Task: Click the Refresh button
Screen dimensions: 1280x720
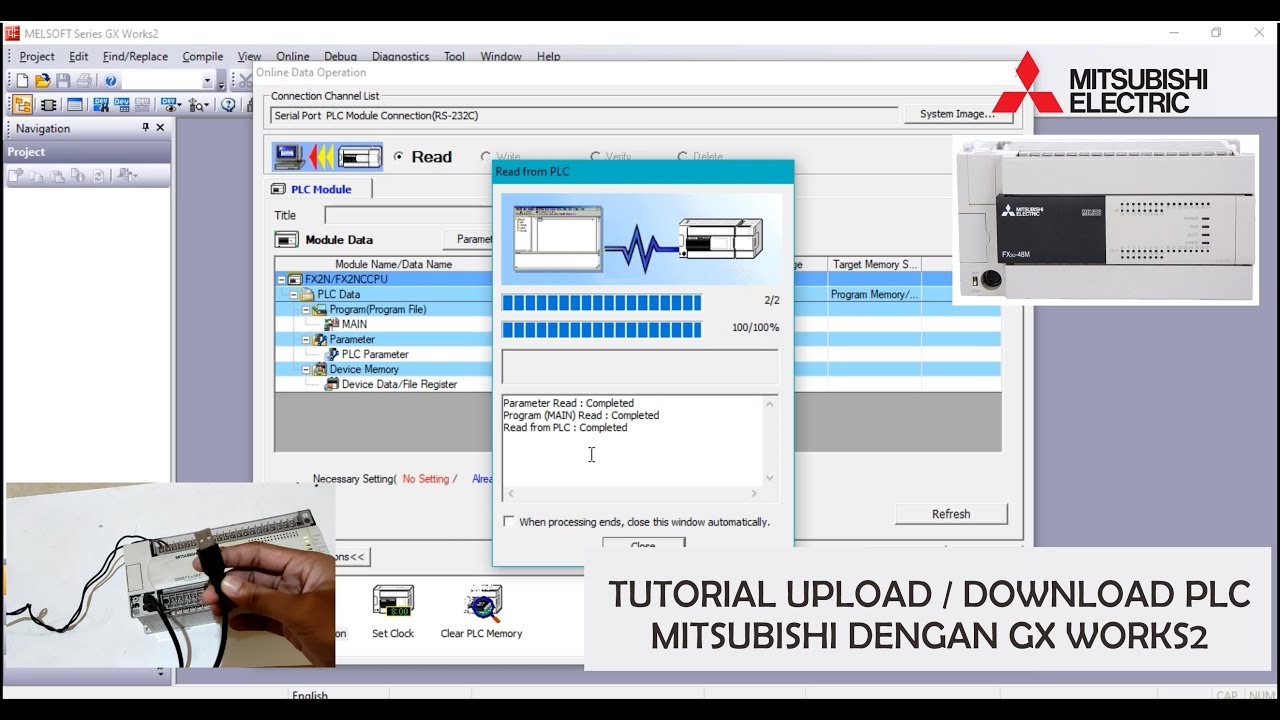Action: point(951,514)
